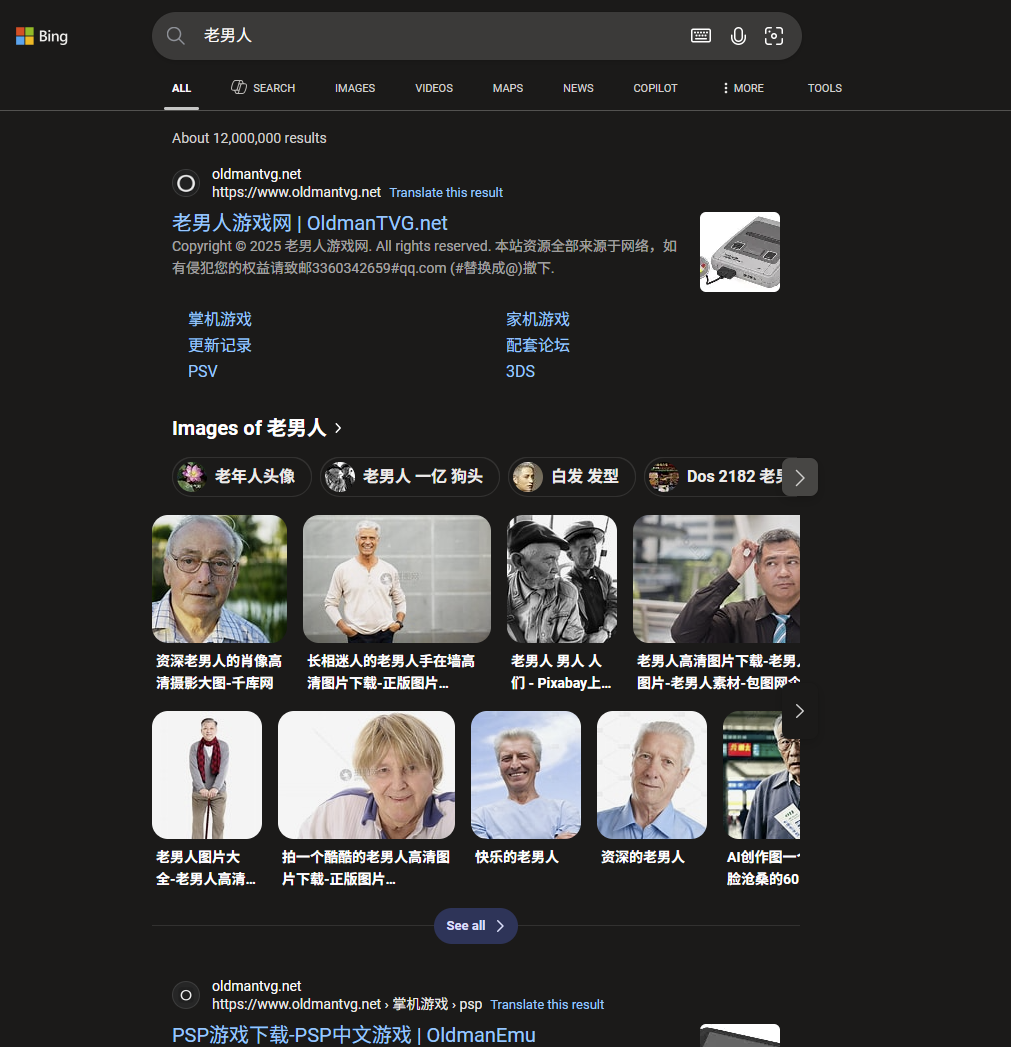Open the PSV sitelink
1011x1047 pixels.
click(x=202, y=371)
